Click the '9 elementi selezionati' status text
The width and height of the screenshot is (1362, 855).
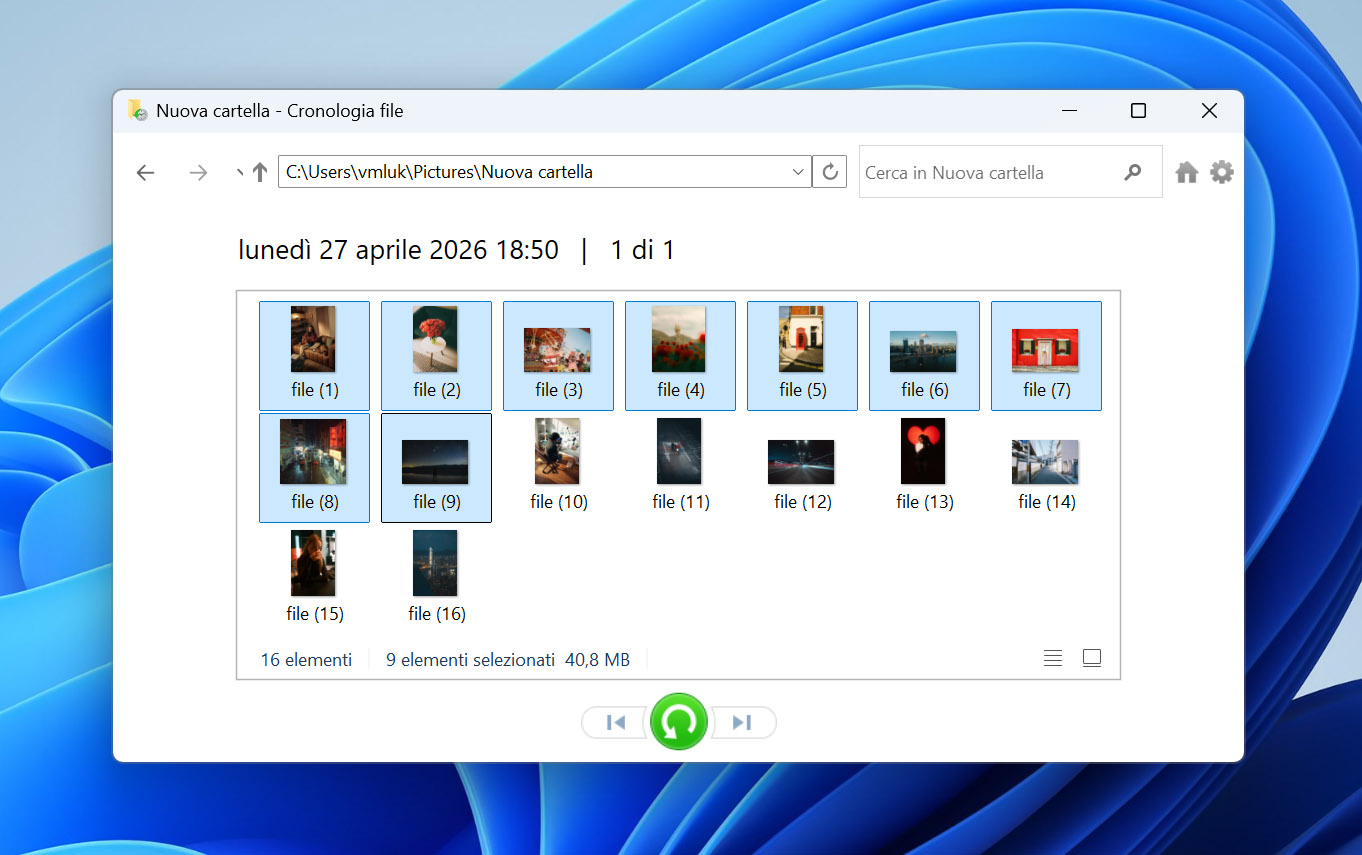[470, 660]
